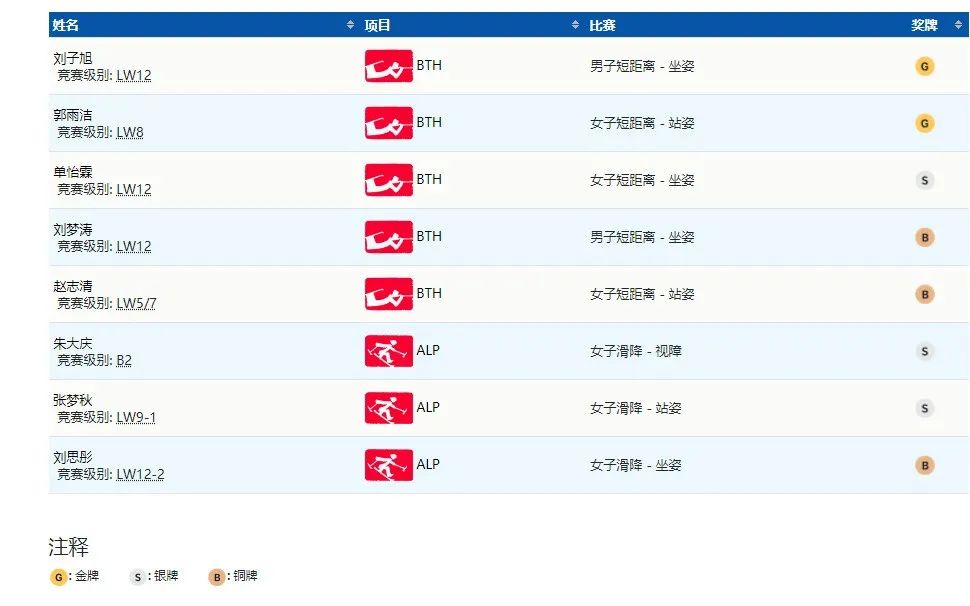Select the ALP icon in 刘思彤's row
Image resolution: width=970 pixels, height=606 pixels.
click(x=388, y=465)
